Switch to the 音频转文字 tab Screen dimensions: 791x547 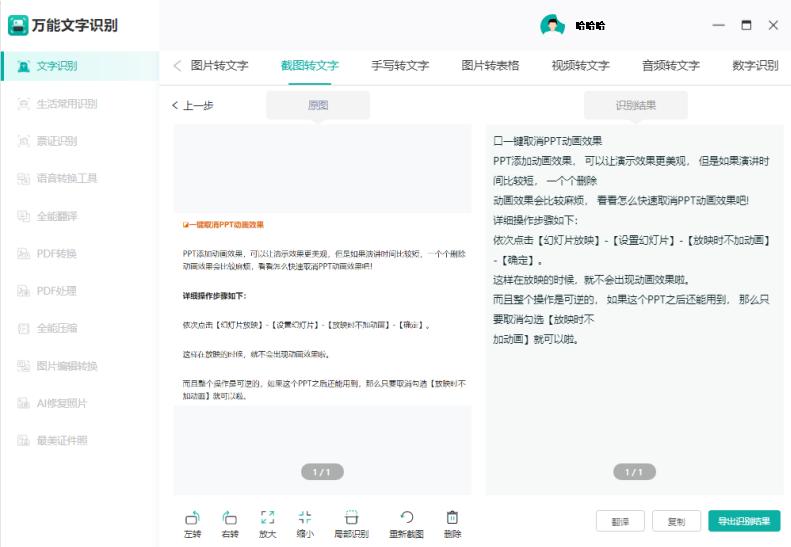tap(671, 66)
